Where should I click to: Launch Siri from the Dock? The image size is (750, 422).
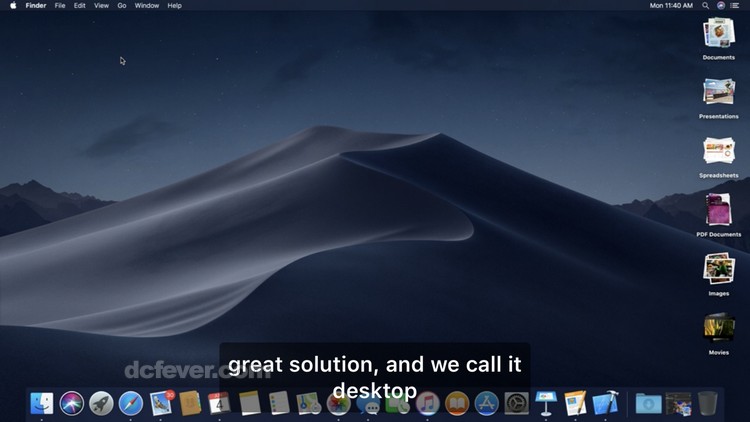pos(72,403)
